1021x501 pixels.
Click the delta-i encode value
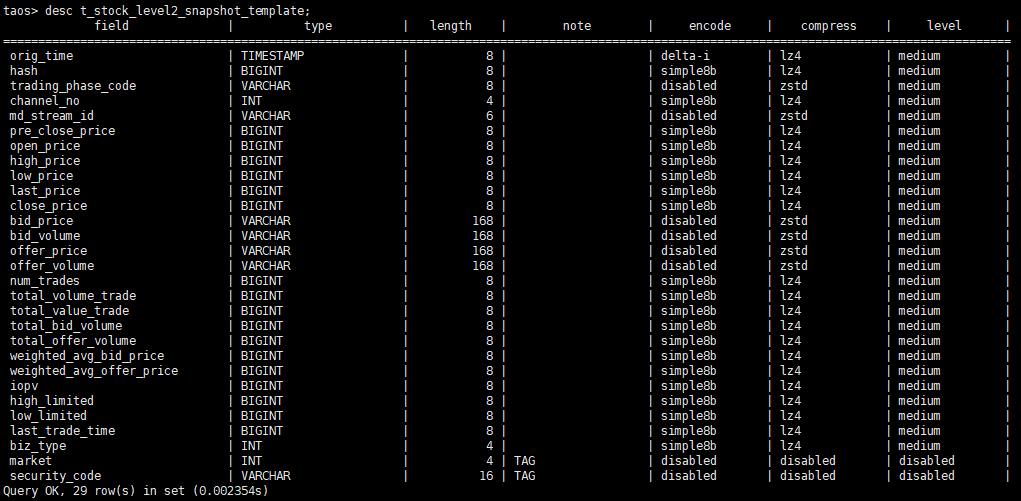pyautogui.click(x=686, y=56)
